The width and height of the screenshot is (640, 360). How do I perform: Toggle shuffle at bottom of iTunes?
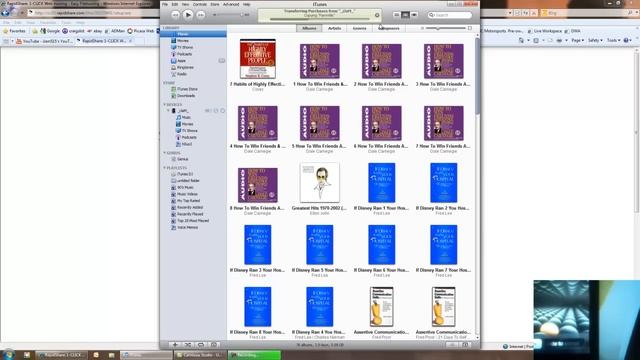188,345
